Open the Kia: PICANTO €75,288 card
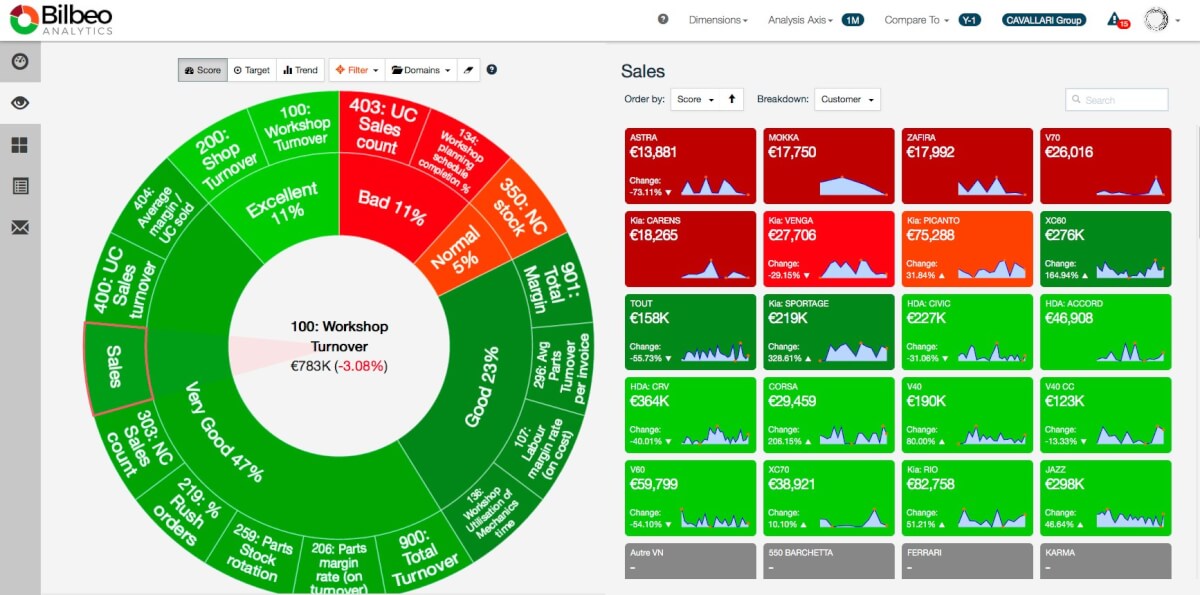The width and height of the screenshot is (1200, 595). pos(966,249)
